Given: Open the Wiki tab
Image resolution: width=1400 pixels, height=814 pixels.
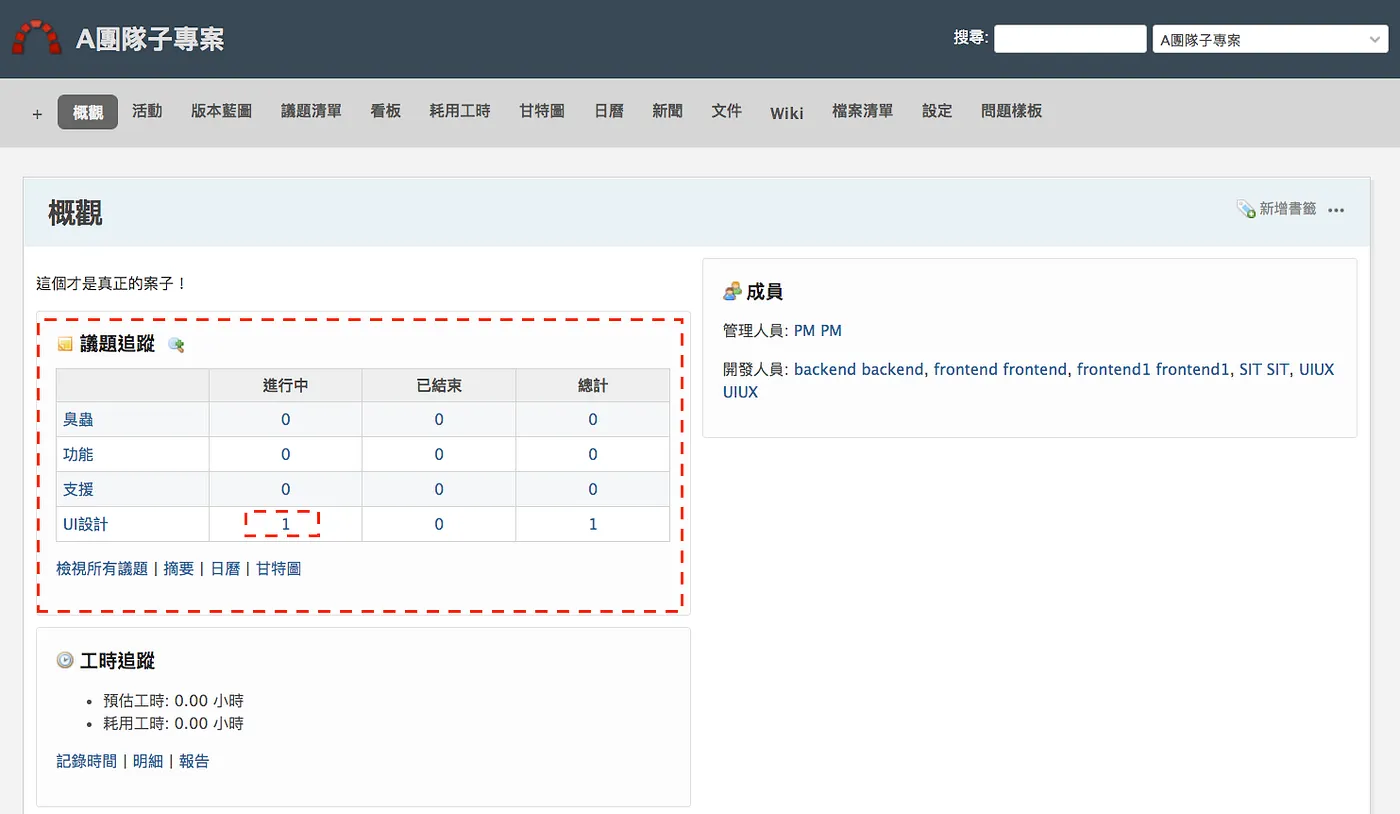Looking at the screenshot, I should coord(787,112).
